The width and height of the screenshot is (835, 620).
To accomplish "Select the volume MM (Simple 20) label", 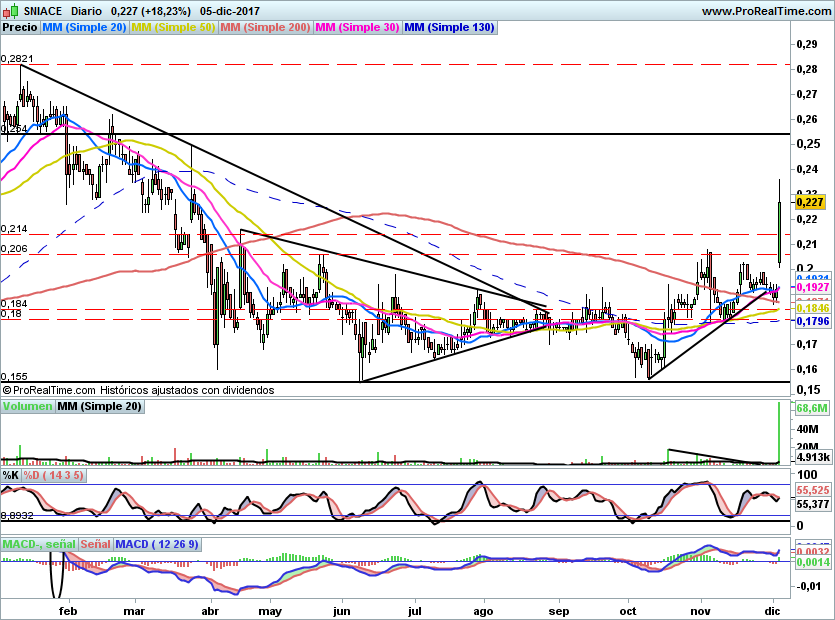I will coord(99,406).
